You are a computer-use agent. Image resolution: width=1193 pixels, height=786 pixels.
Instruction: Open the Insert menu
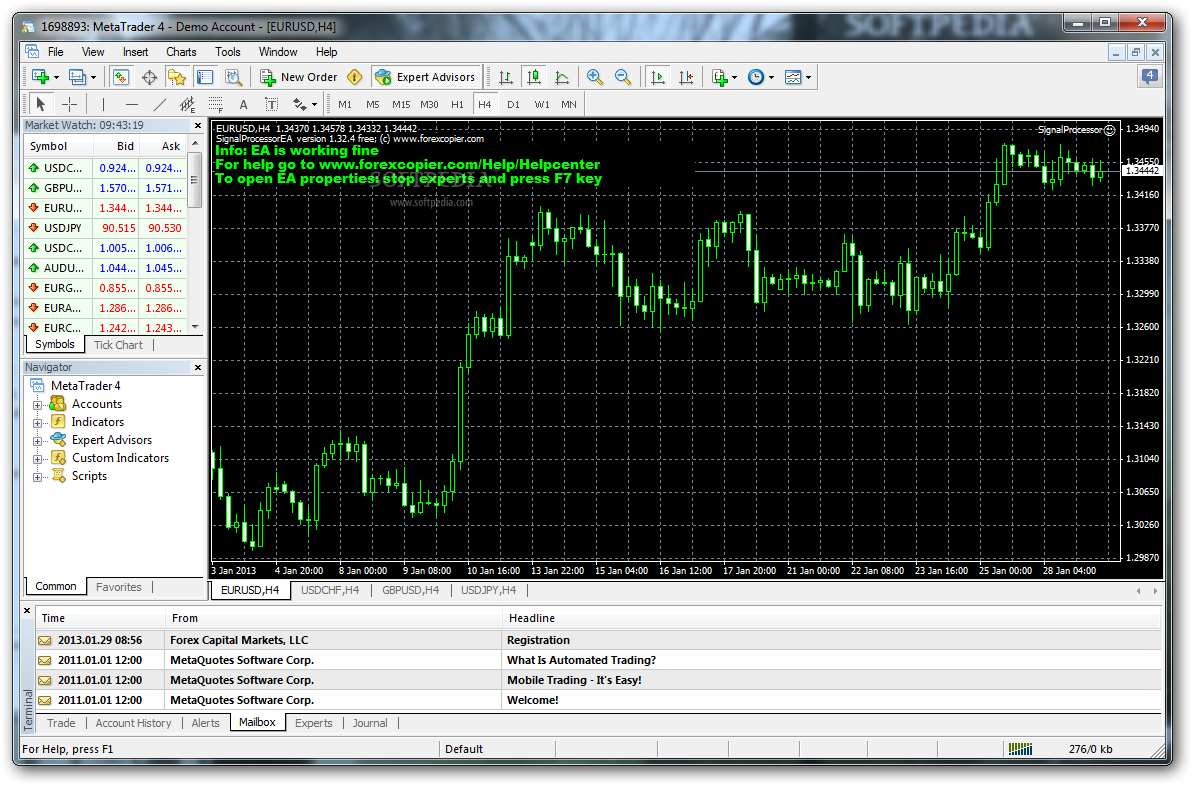[x=135, y=52]
